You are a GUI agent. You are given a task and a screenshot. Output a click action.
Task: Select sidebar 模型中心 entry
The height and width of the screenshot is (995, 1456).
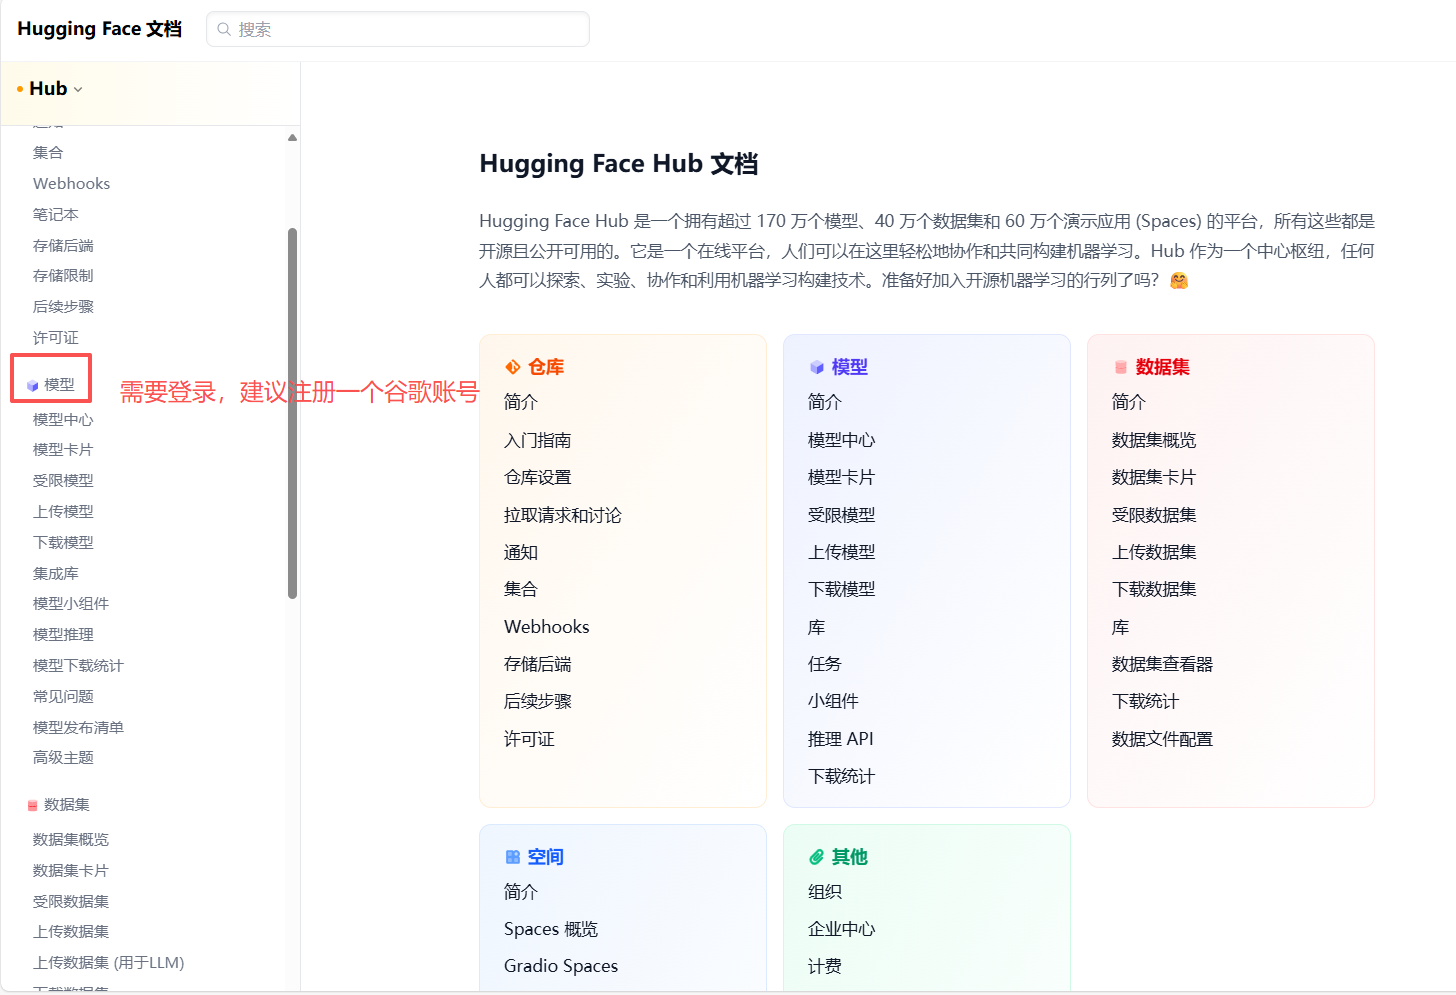[63, 420]
